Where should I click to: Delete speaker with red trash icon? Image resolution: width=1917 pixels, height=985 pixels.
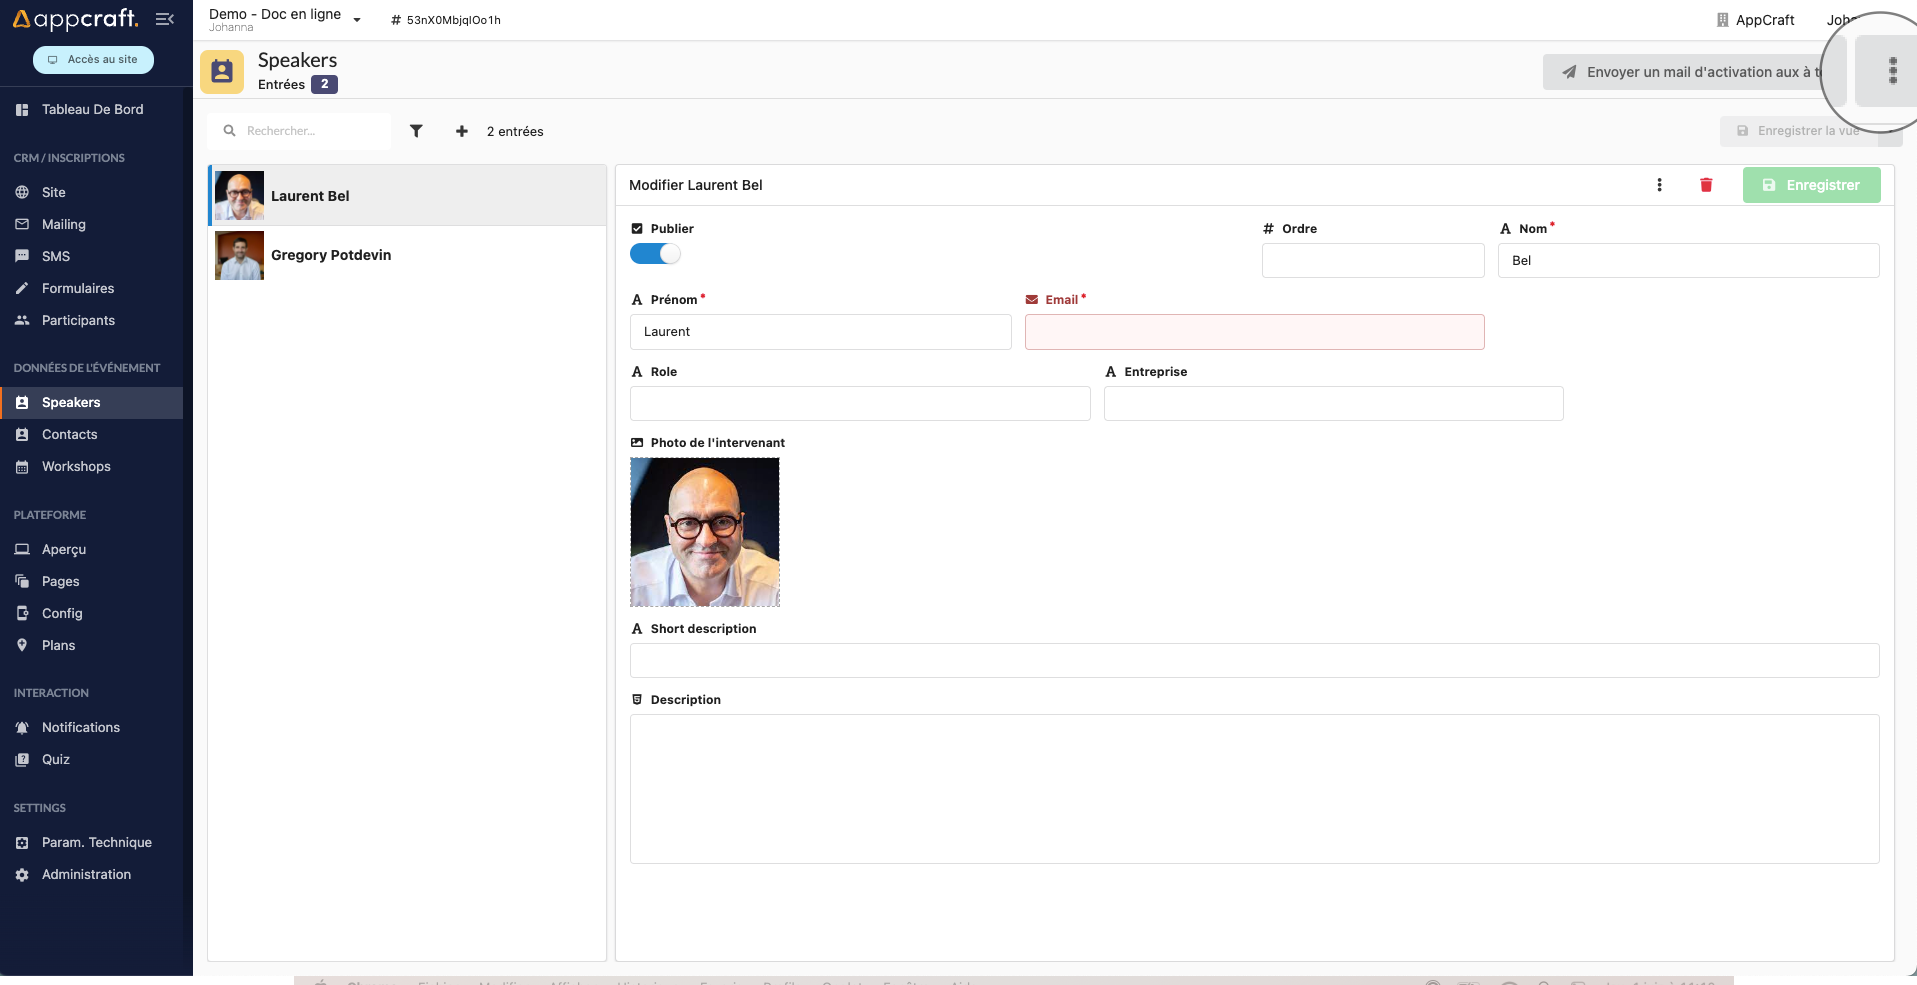click(x=1706, y=185)
